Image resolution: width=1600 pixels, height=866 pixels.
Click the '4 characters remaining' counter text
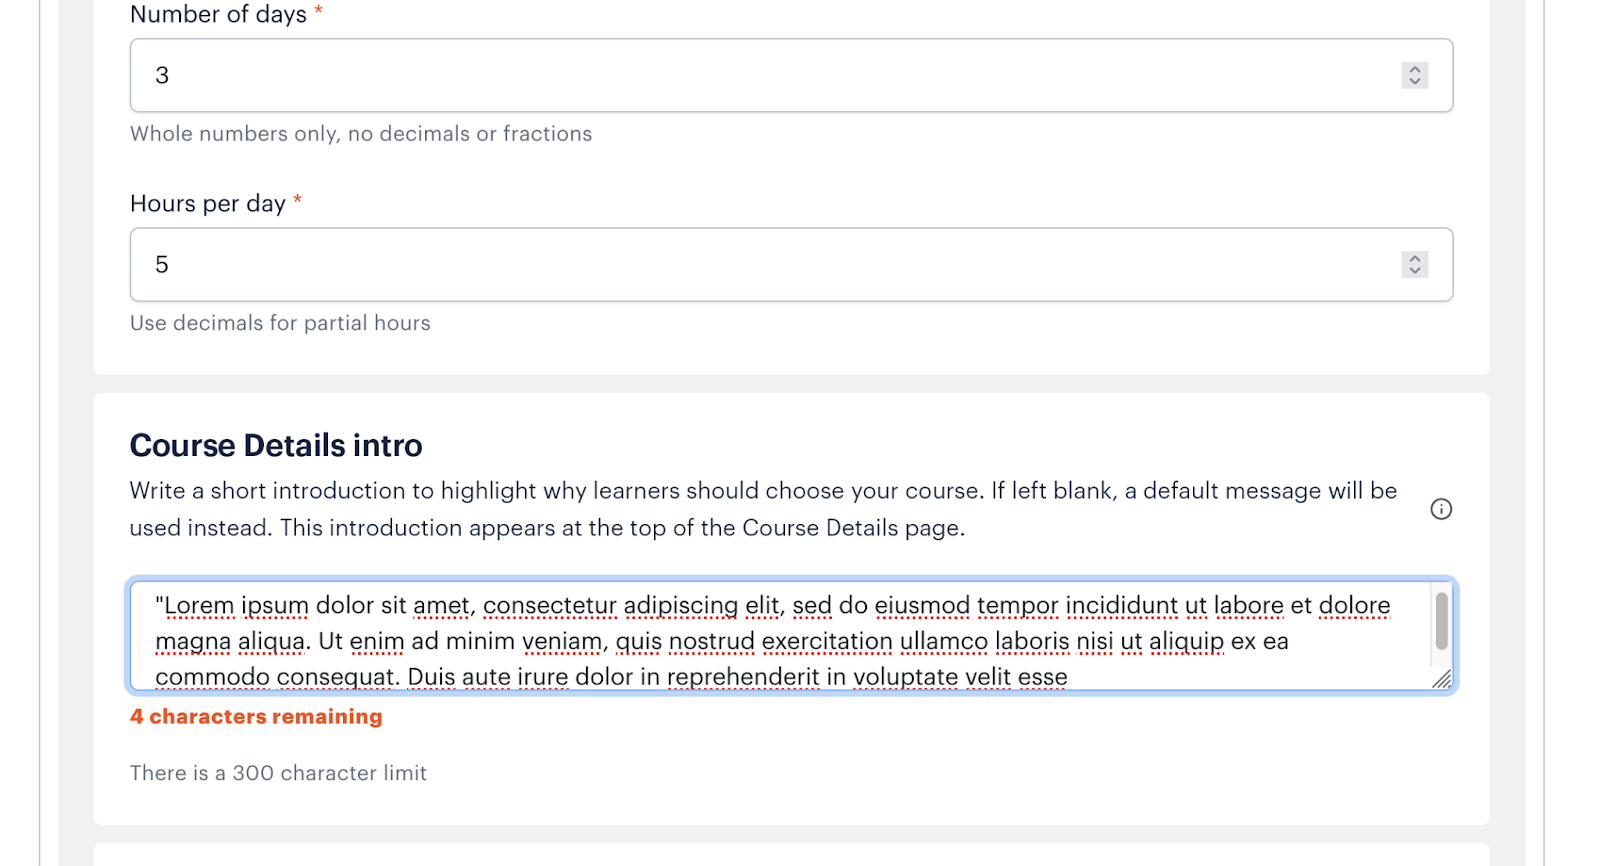[x=256, y=716]
